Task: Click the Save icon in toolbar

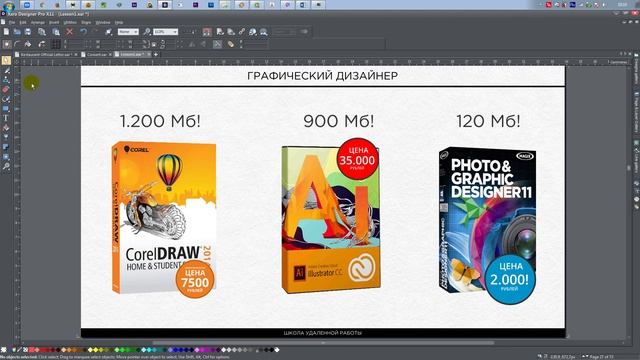Action: pos(28,31)
